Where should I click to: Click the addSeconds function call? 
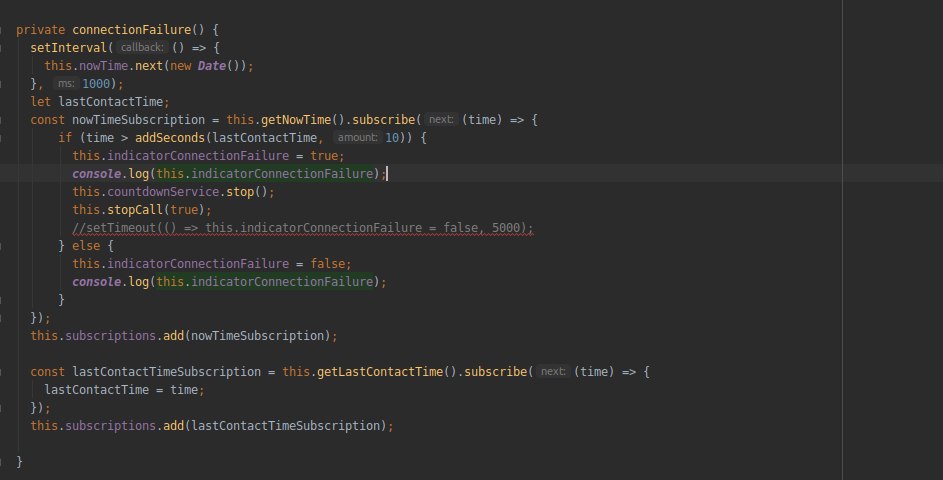click(170, 138)
